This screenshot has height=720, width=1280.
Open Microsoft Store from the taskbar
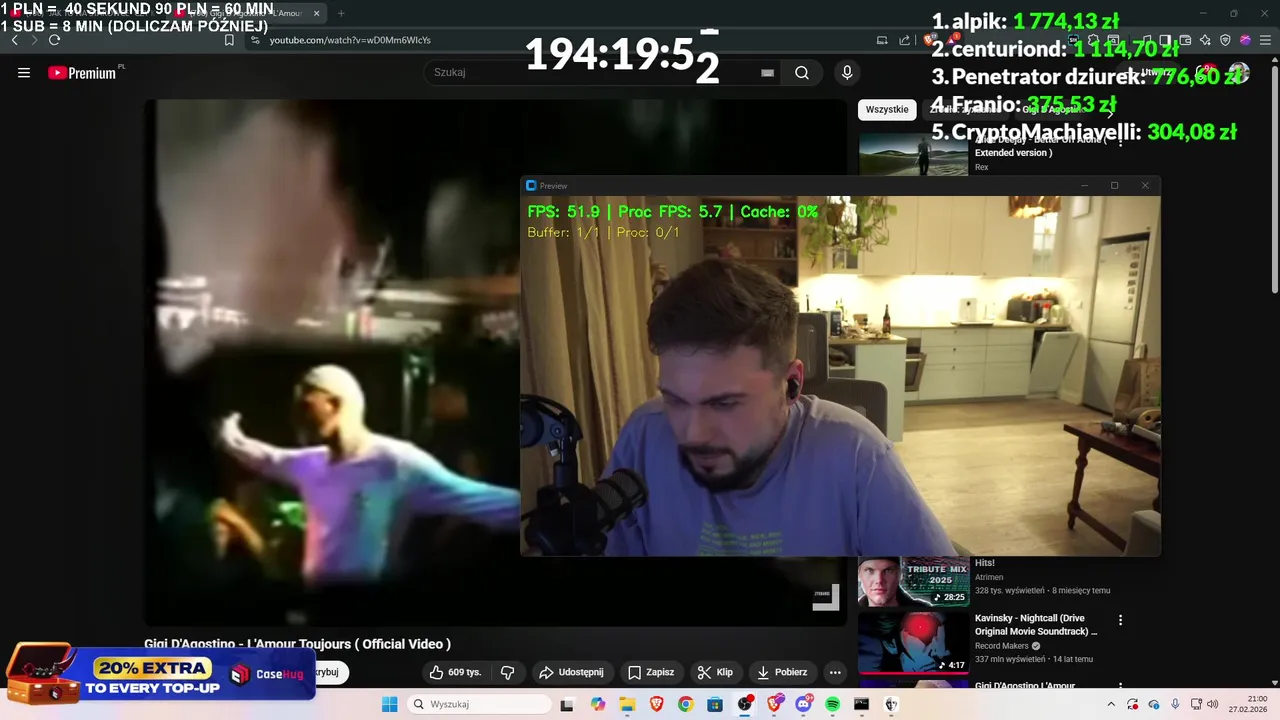coord(715,704)
